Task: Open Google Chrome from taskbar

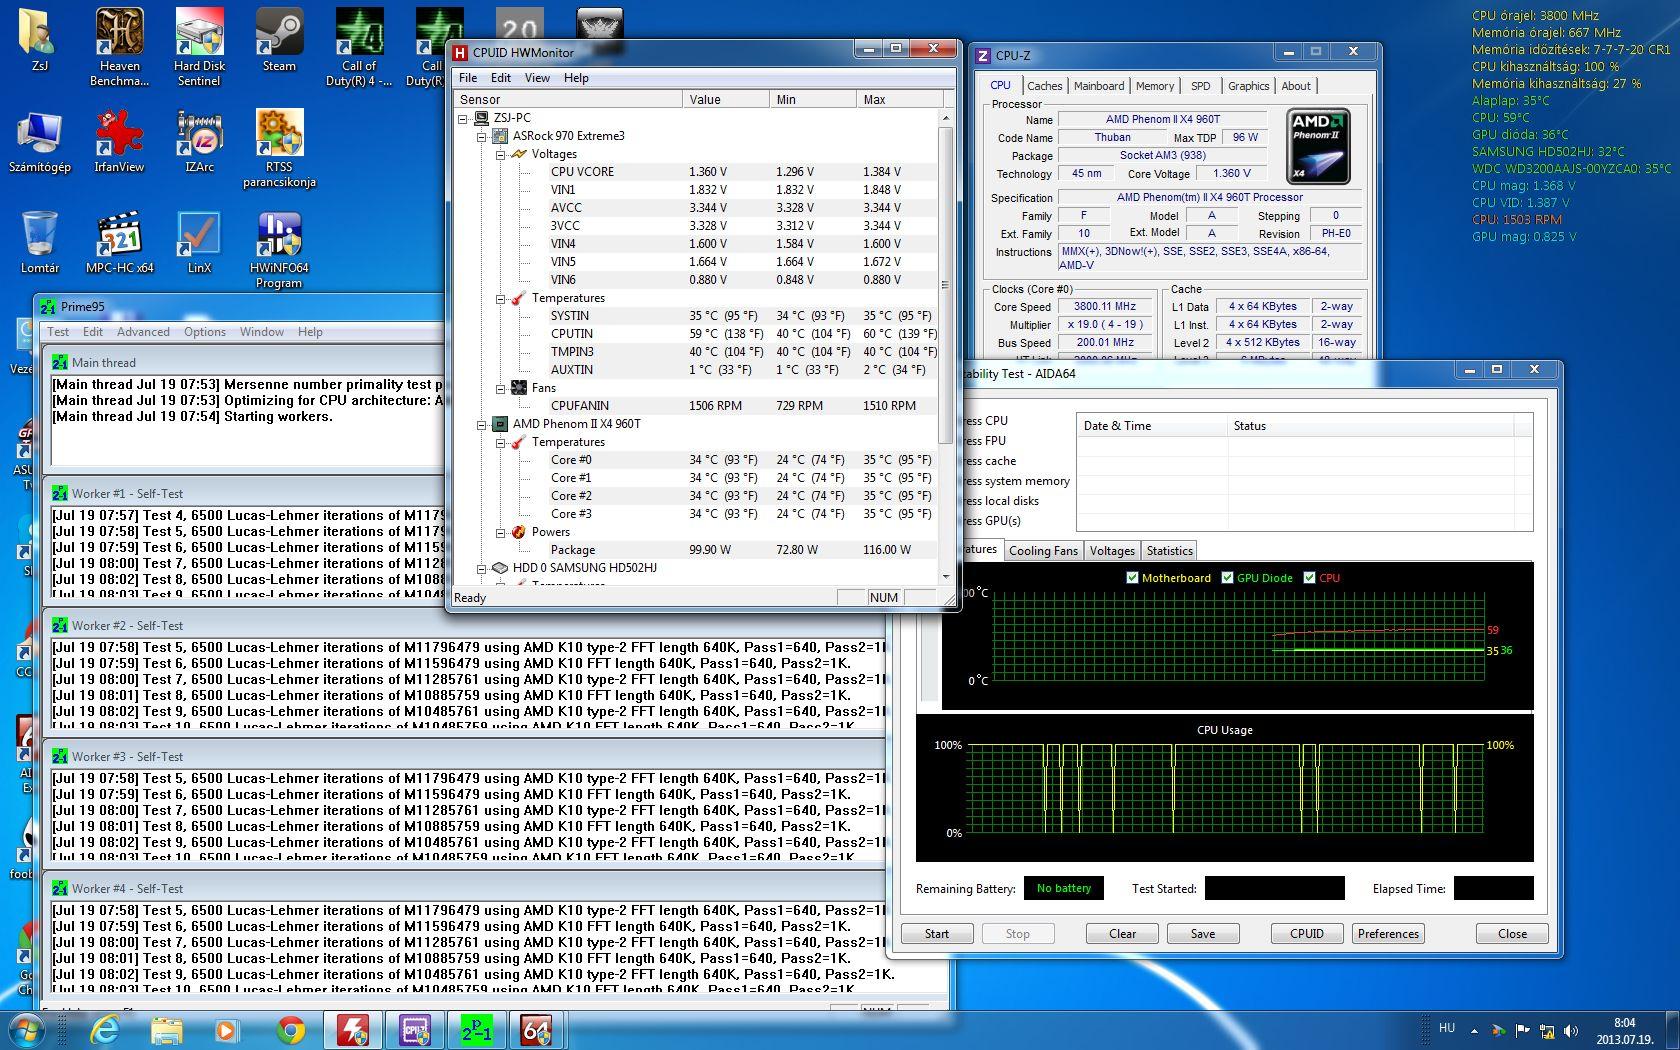Action: (290, 1029)
